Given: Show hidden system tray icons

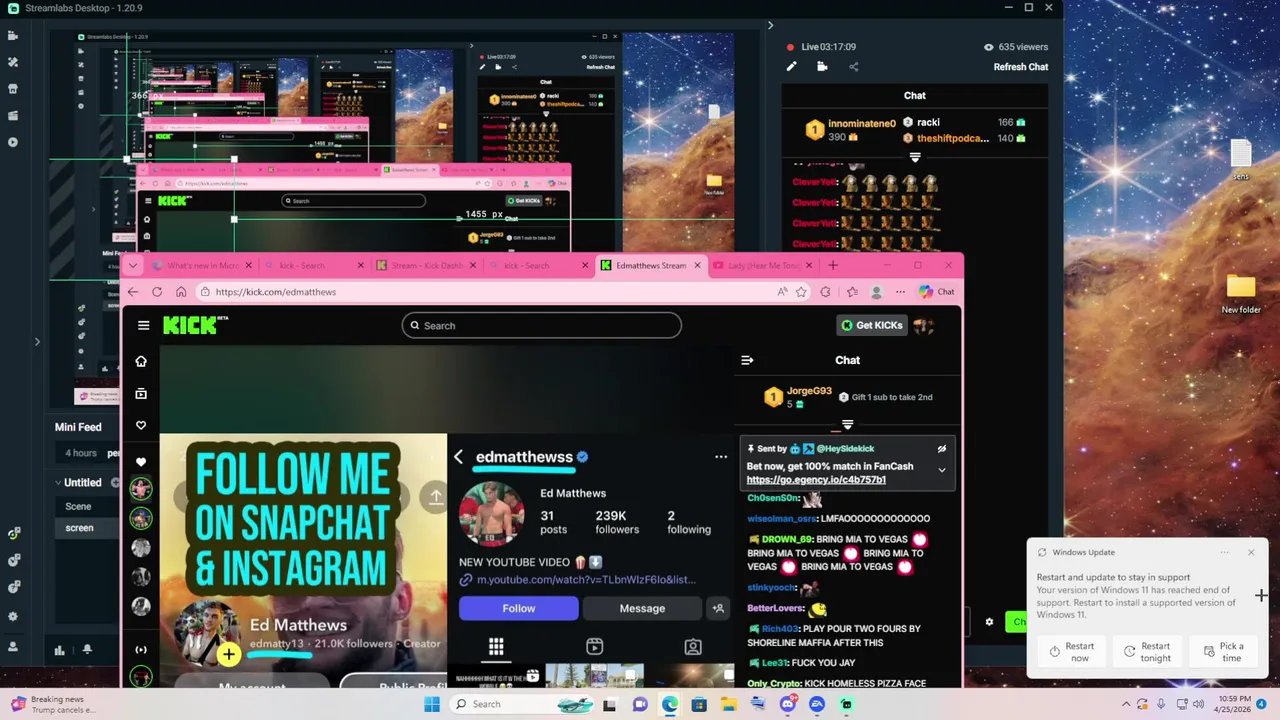Looking at the screenshot, I should (1126, 704).
